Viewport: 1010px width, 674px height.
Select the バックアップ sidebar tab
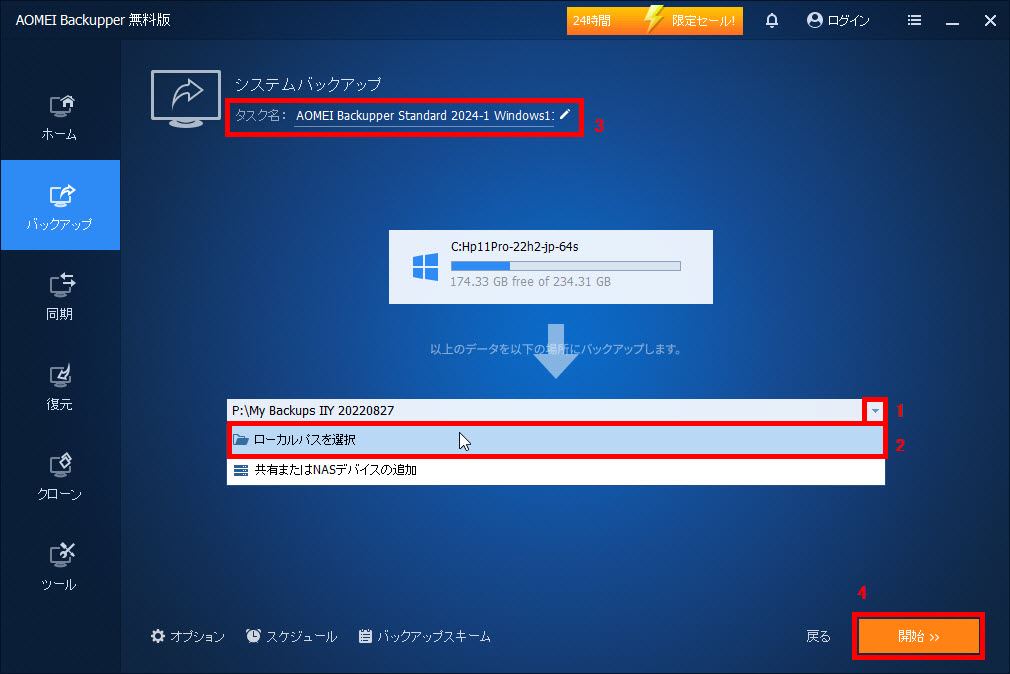click(x=60, y=206)
